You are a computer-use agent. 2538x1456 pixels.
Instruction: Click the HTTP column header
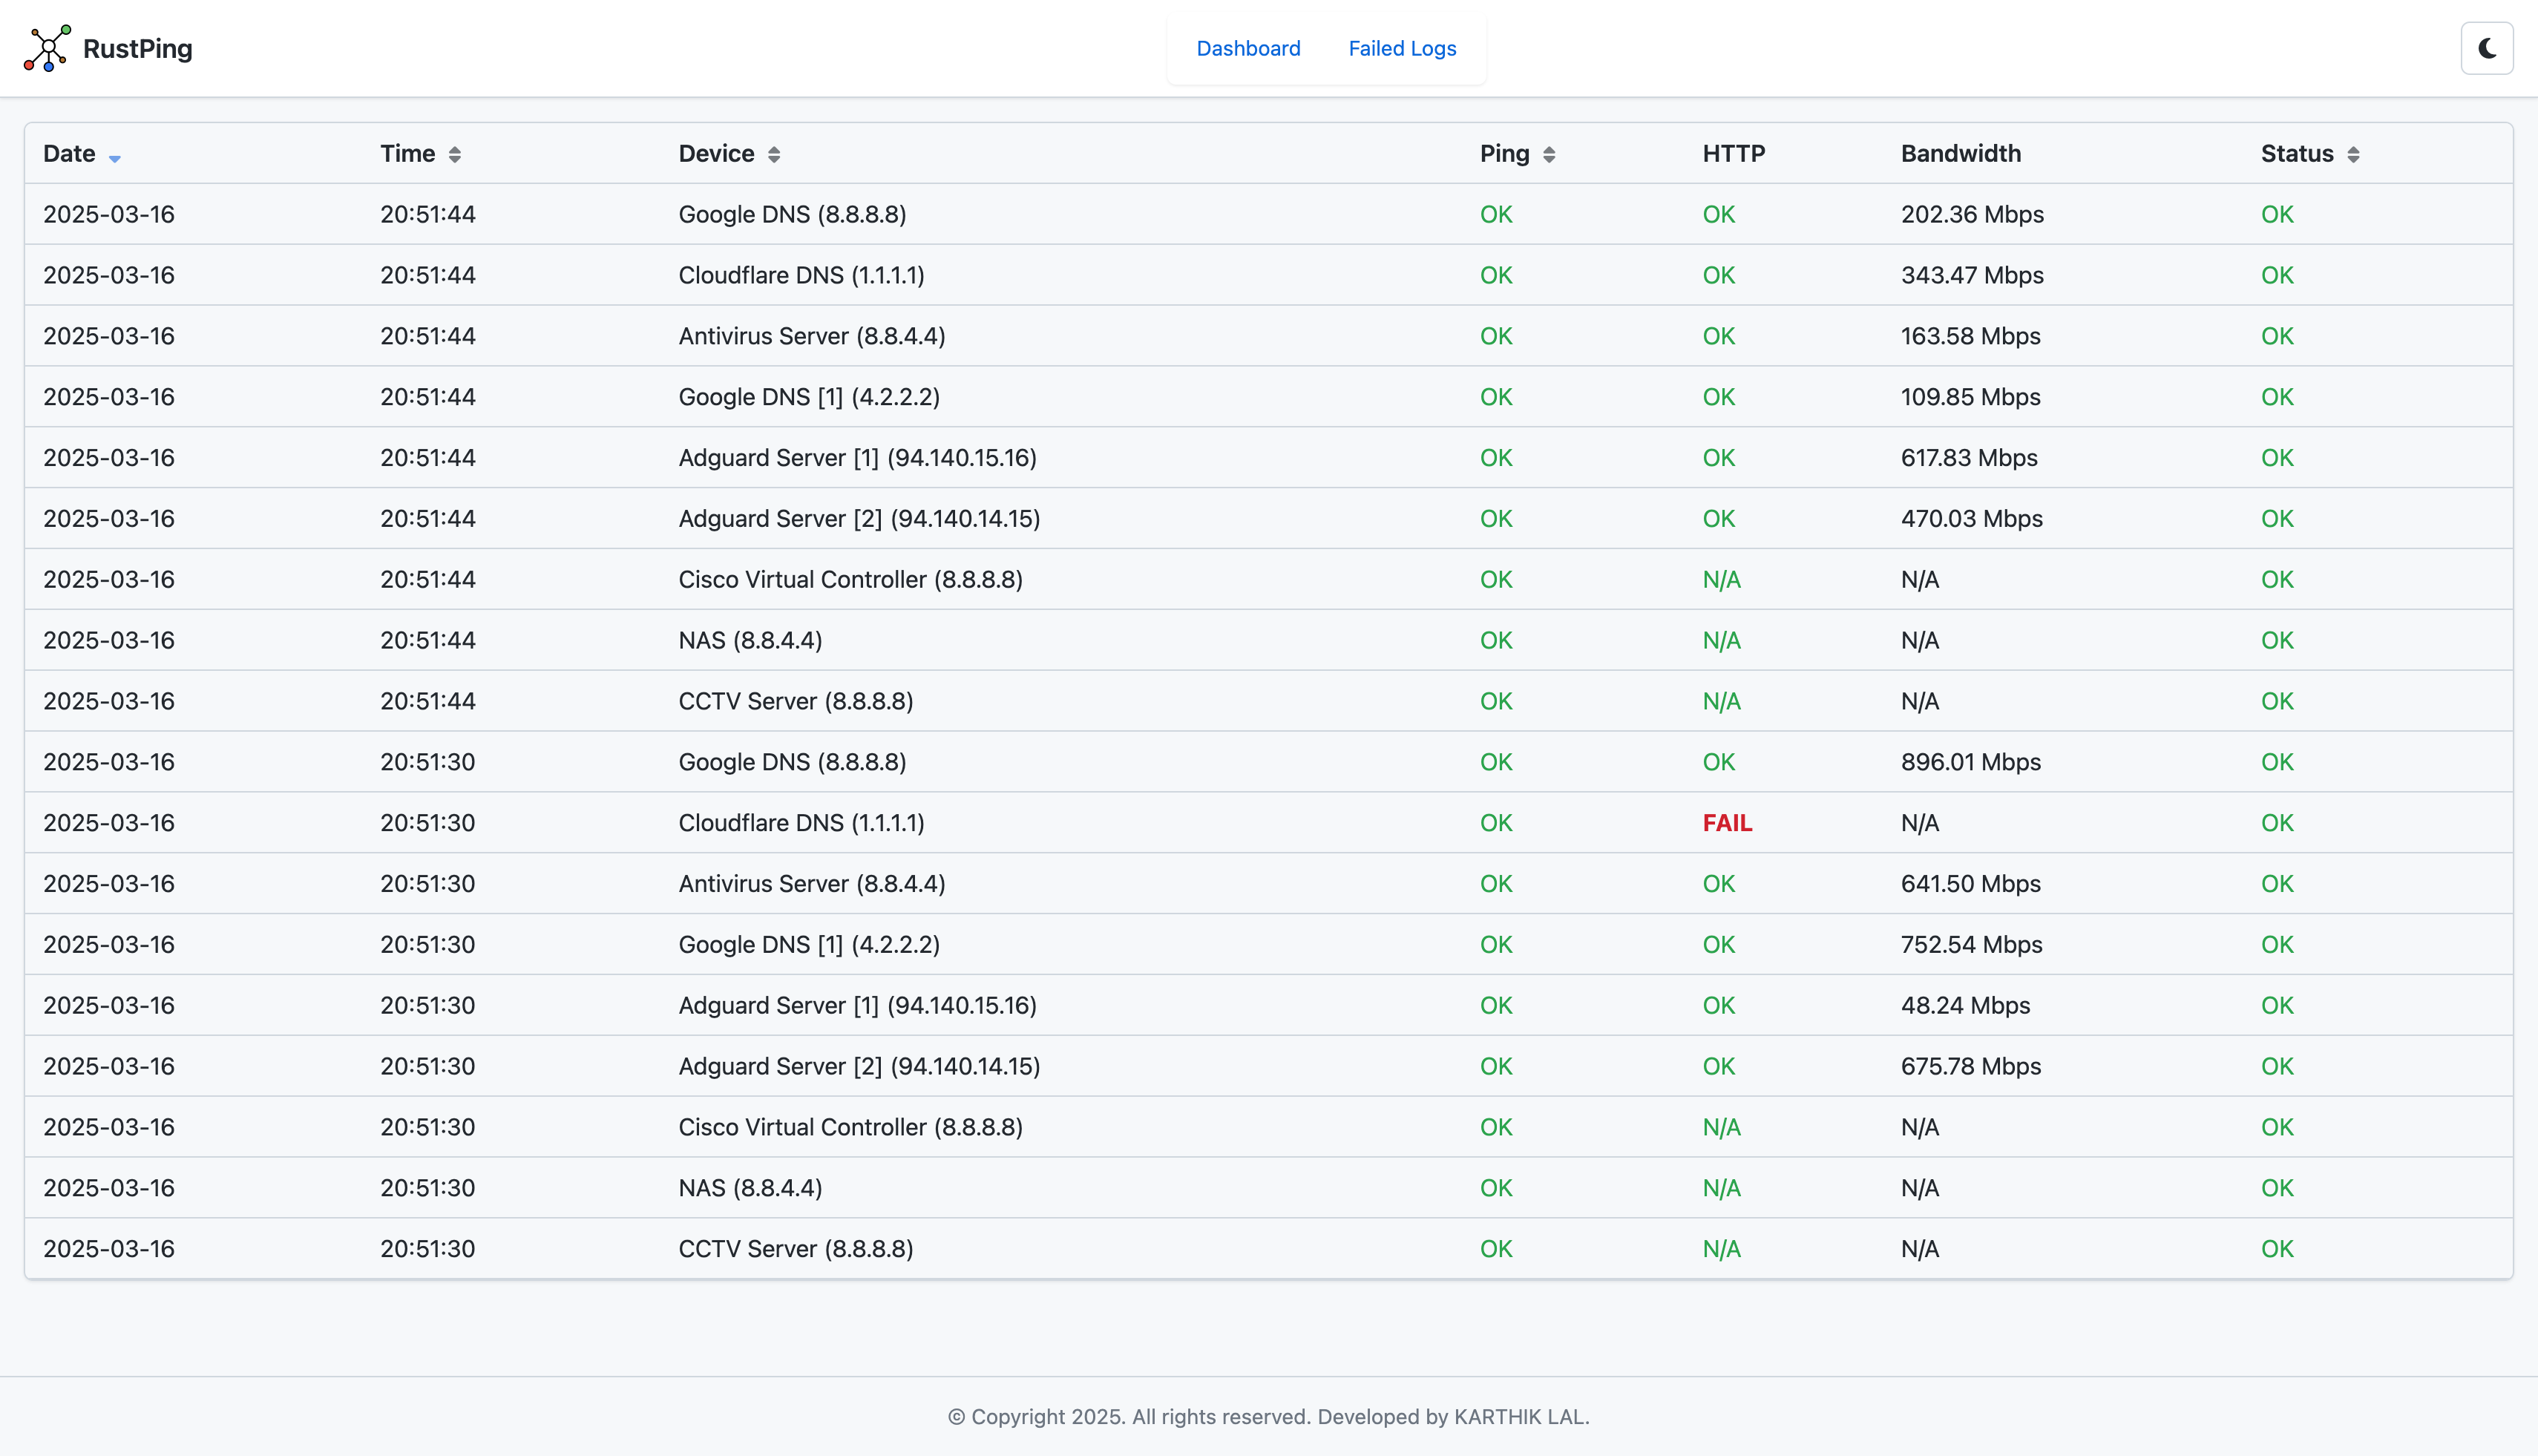[1733, 153]
